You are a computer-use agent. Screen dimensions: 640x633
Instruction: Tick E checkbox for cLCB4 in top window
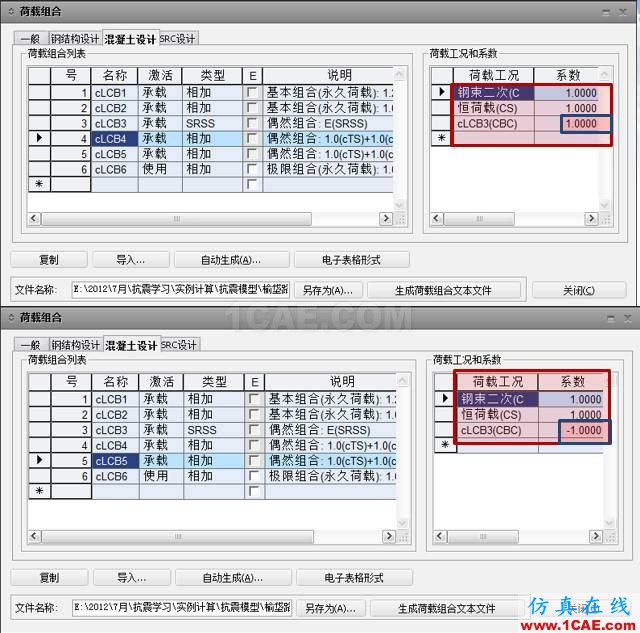coord(252,138)
